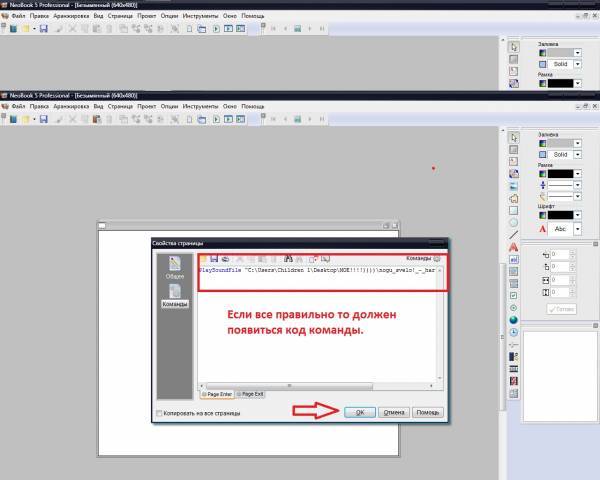
Task: Switch to the Page Exit tab
Action: (253, 395)
